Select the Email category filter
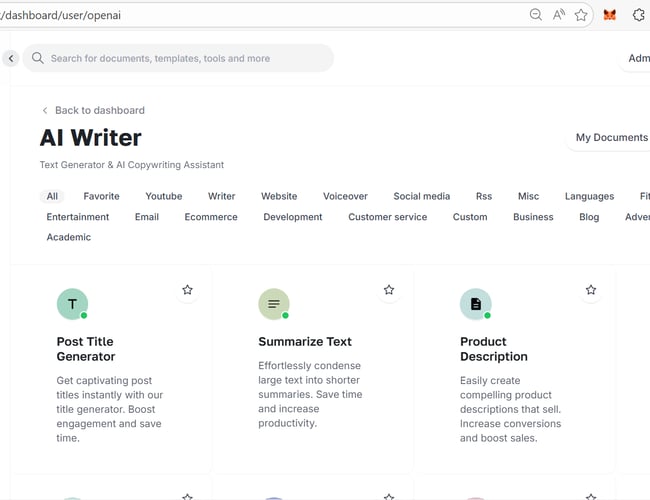650x500 pixels. click(x=147, y=217)
